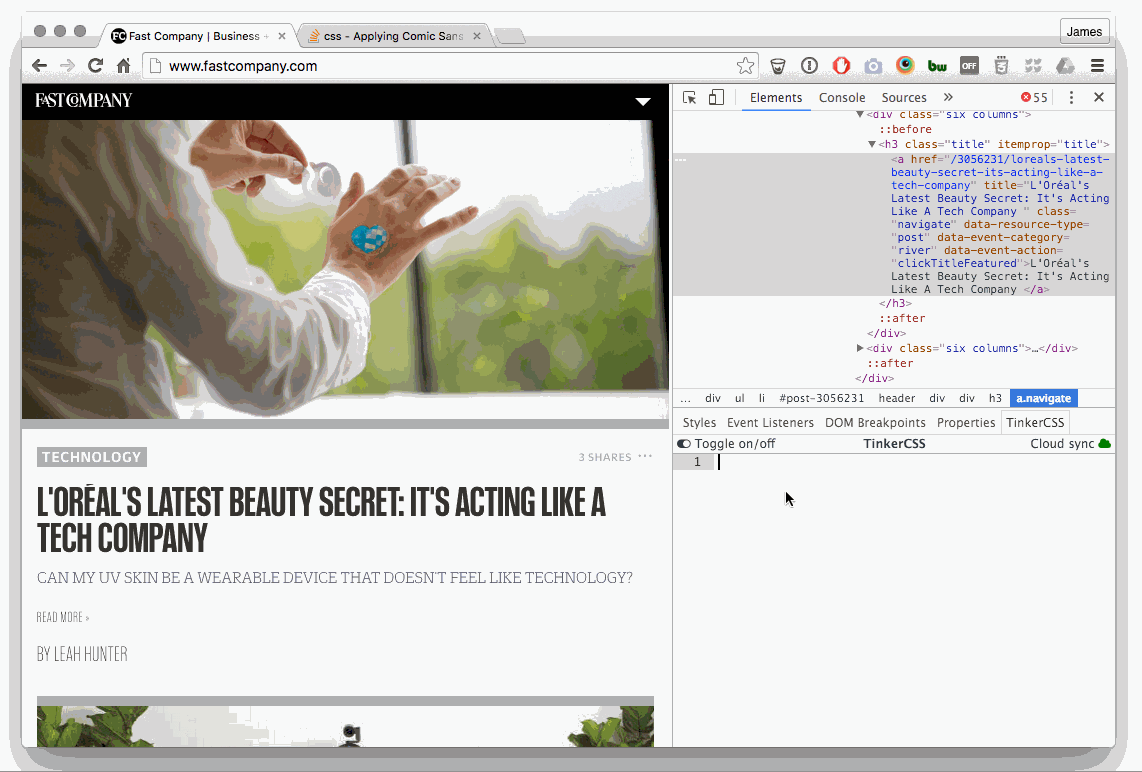Activate the inspect element picker
Viewport: 1142px width, 772px height.
(689, 97)
